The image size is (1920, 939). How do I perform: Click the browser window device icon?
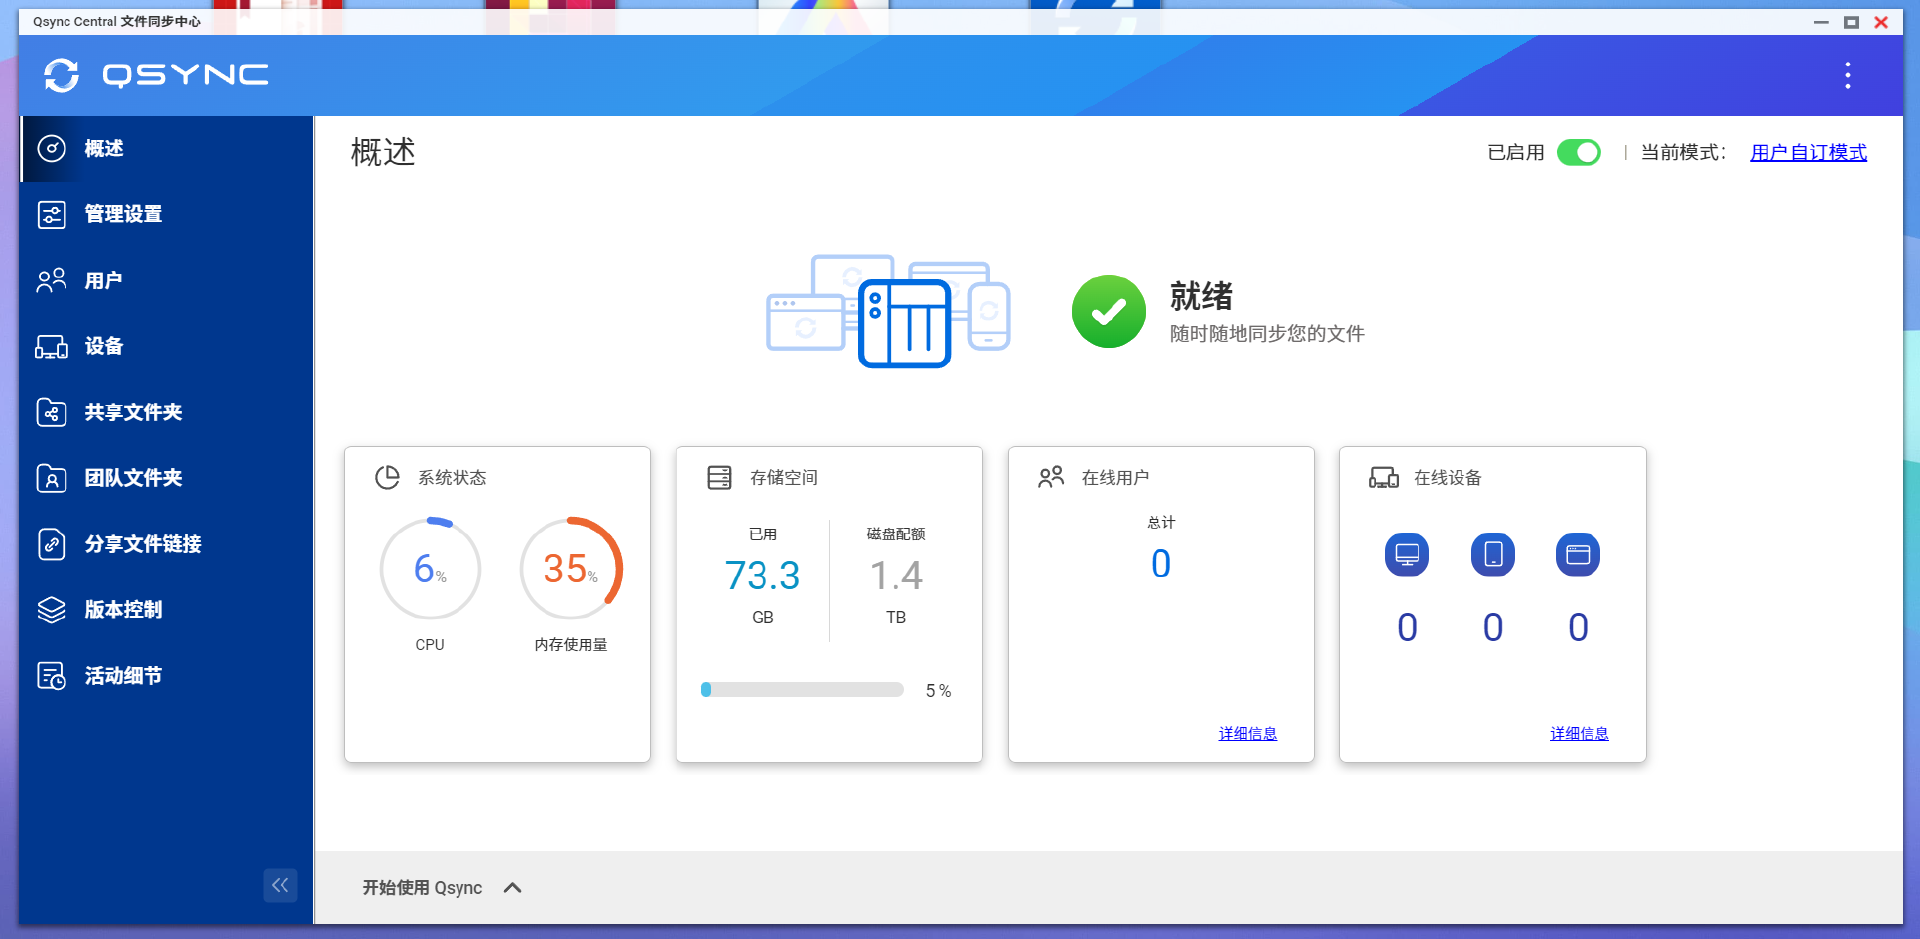1577,554
